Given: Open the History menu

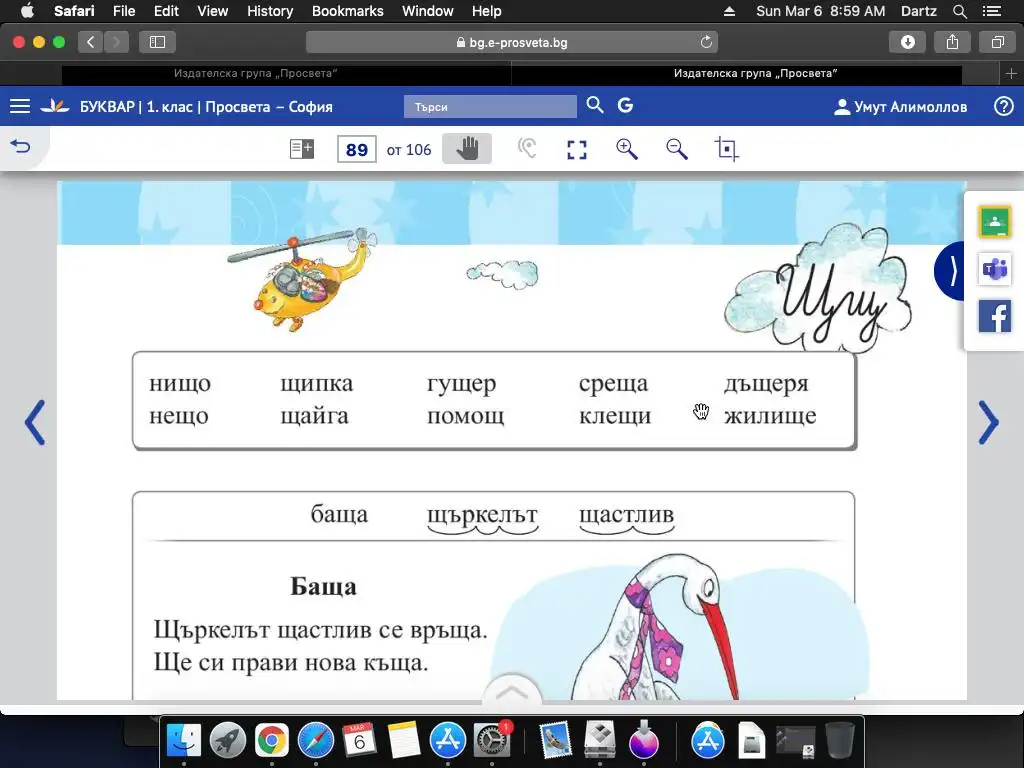Looking at the screenshot, I should pos(270,11).
